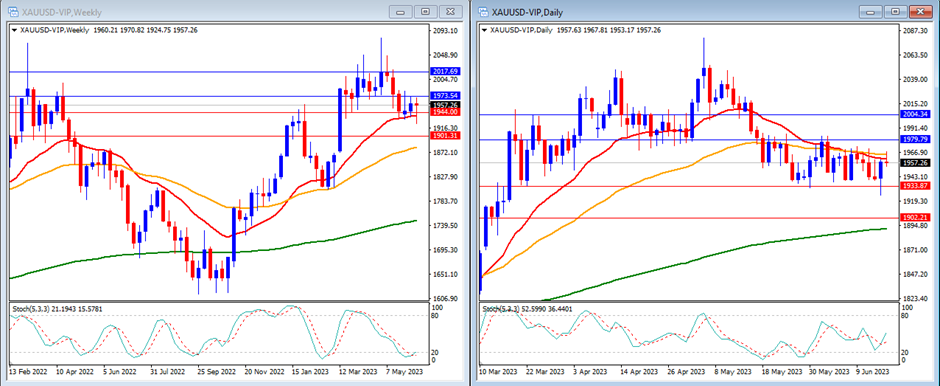Click the 1606.90 price axis value
The width and height of the screenshot is (940, 386).
click(x=445, y=298)
